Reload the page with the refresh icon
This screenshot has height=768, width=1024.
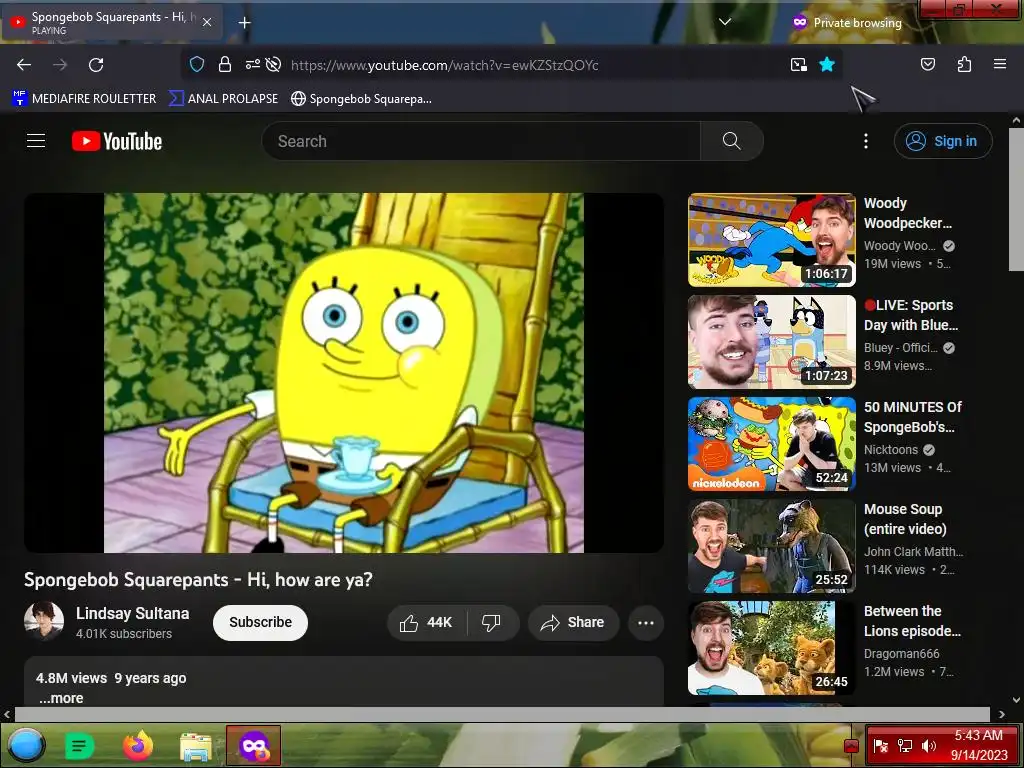[96, 65]
